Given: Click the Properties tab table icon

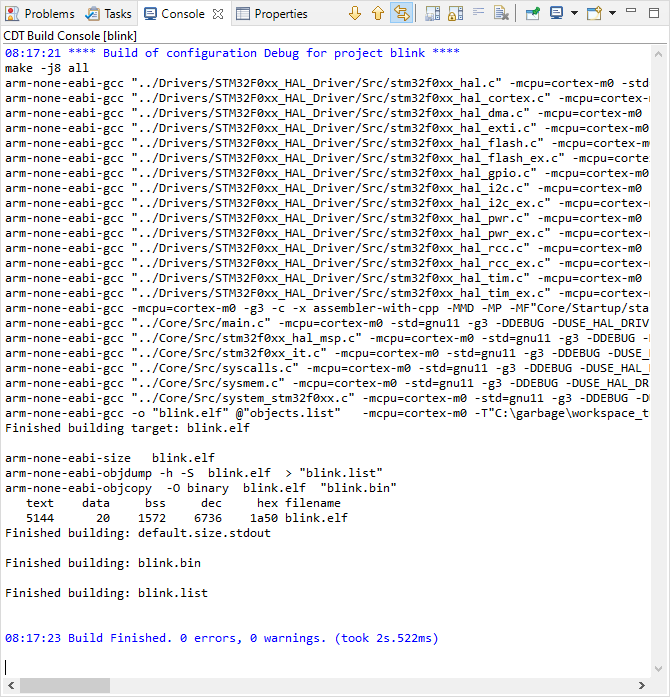Looking at the screenshot, I should click(x=243, y=14).
